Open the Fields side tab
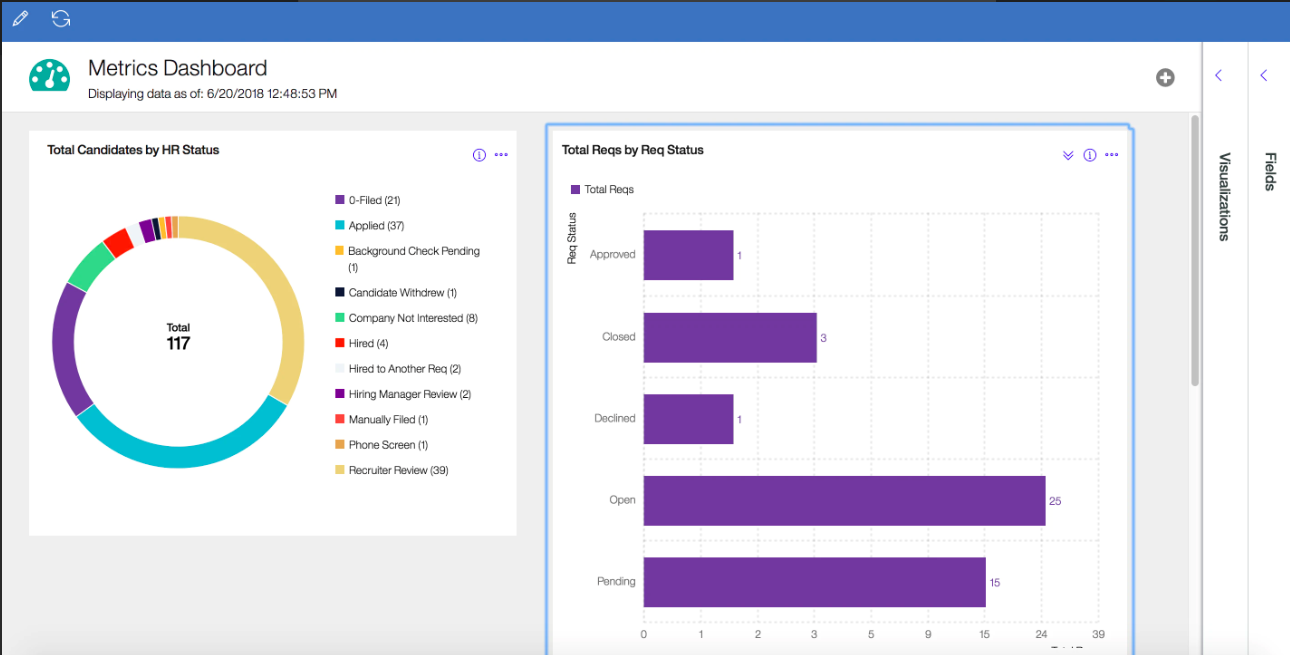Viewport: 1290px width, 655px height. [1270, 171]
